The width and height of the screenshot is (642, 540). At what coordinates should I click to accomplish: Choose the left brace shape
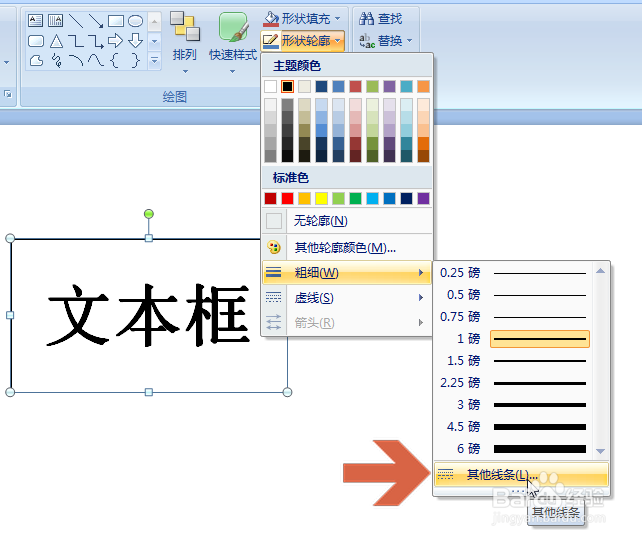[115, 61]
